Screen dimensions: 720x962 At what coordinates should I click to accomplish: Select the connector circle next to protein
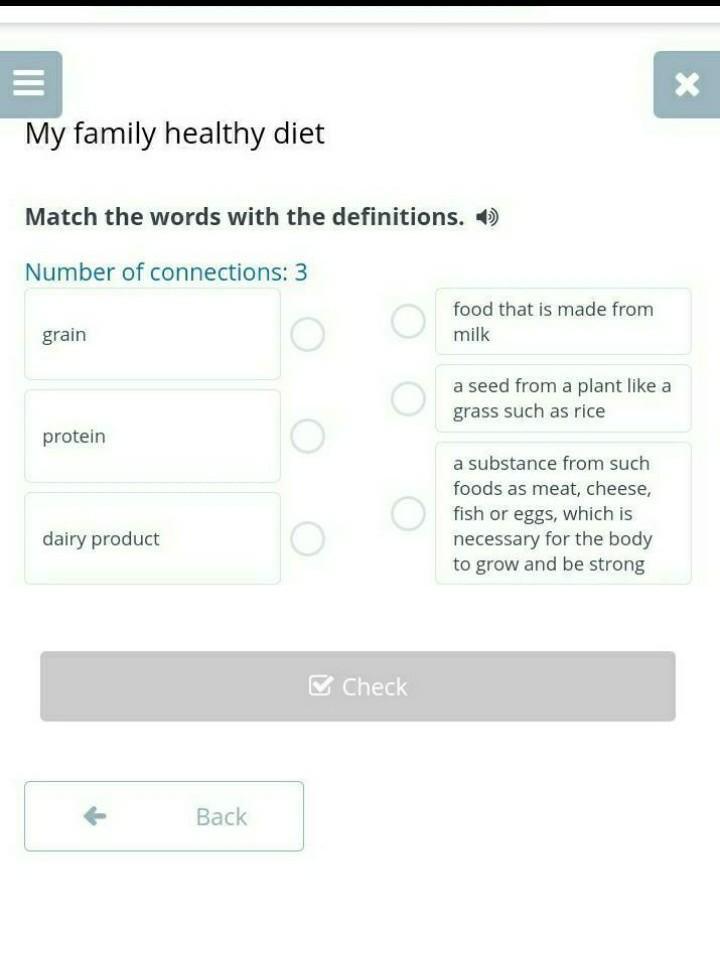[x=308, y=436]
